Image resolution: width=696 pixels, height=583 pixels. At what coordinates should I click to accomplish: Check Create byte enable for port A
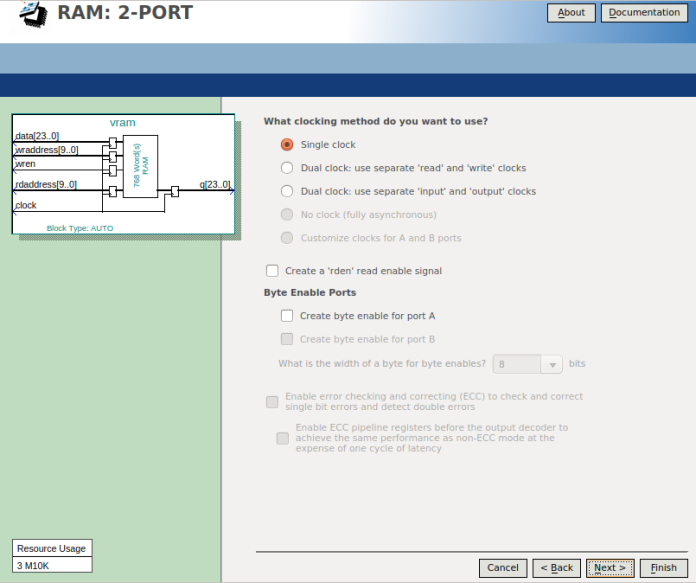[x=287, y=316]
